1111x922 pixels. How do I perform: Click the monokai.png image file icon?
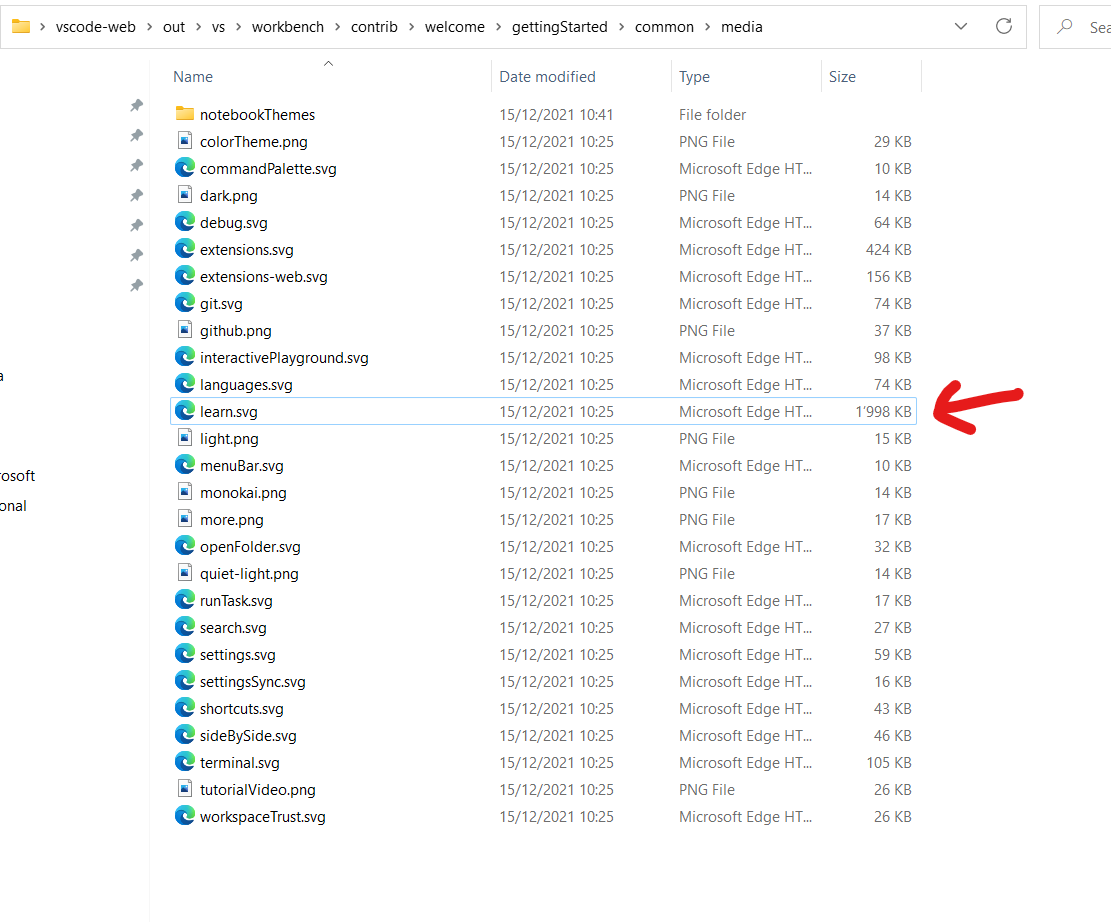(x=185, y=492)
